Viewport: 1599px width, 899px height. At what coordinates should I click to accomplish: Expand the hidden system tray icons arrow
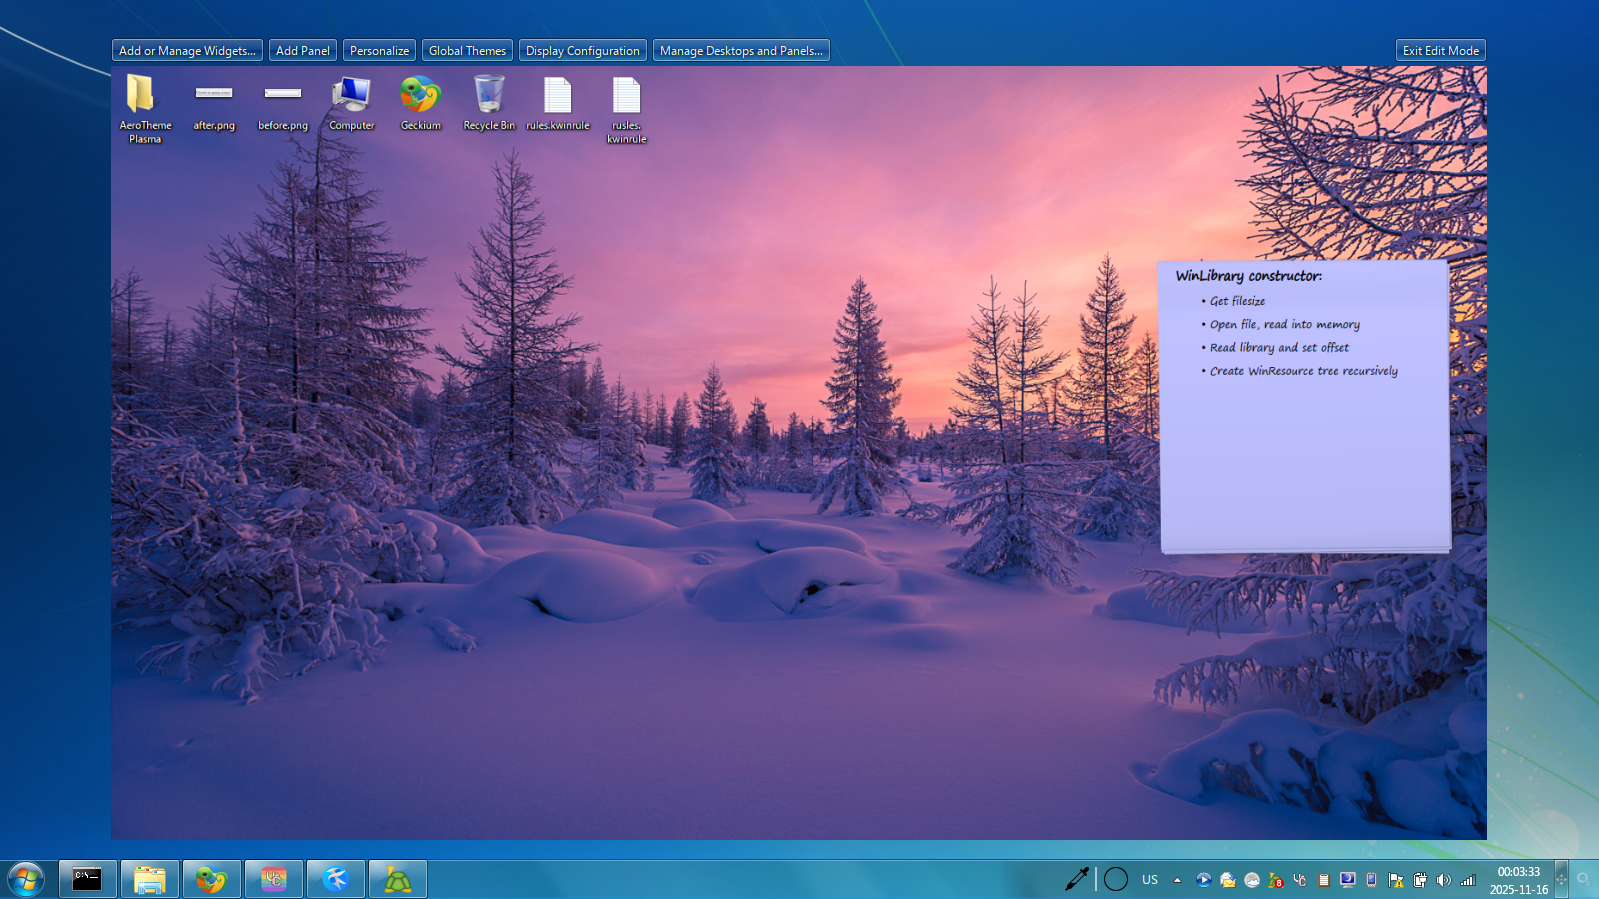[x=1177, y=880]
